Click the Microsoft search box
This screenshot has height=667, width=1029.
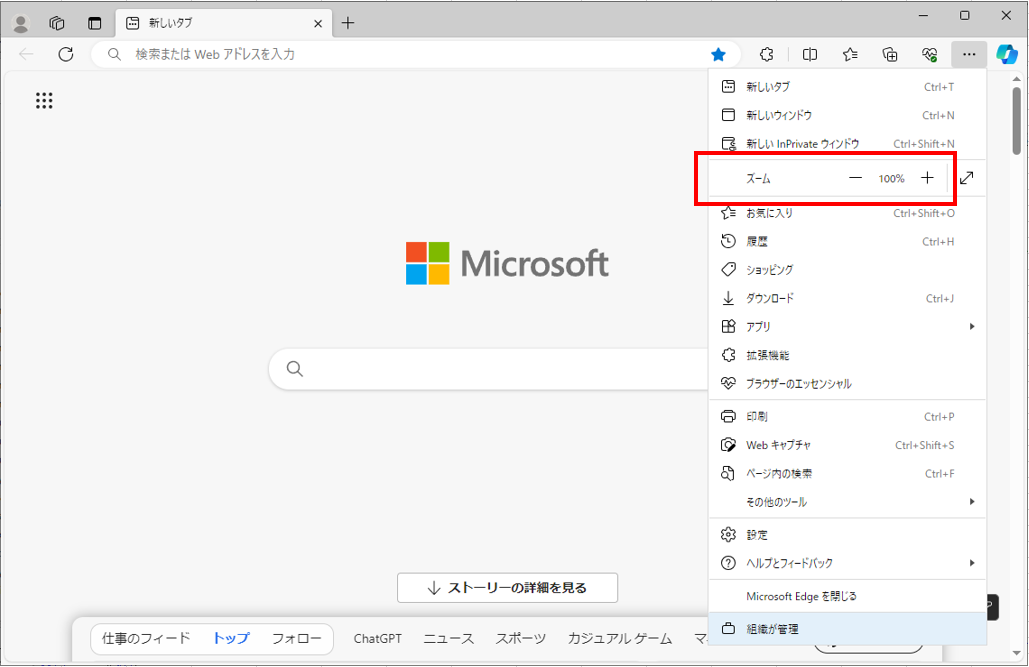(x=489, y=369)
